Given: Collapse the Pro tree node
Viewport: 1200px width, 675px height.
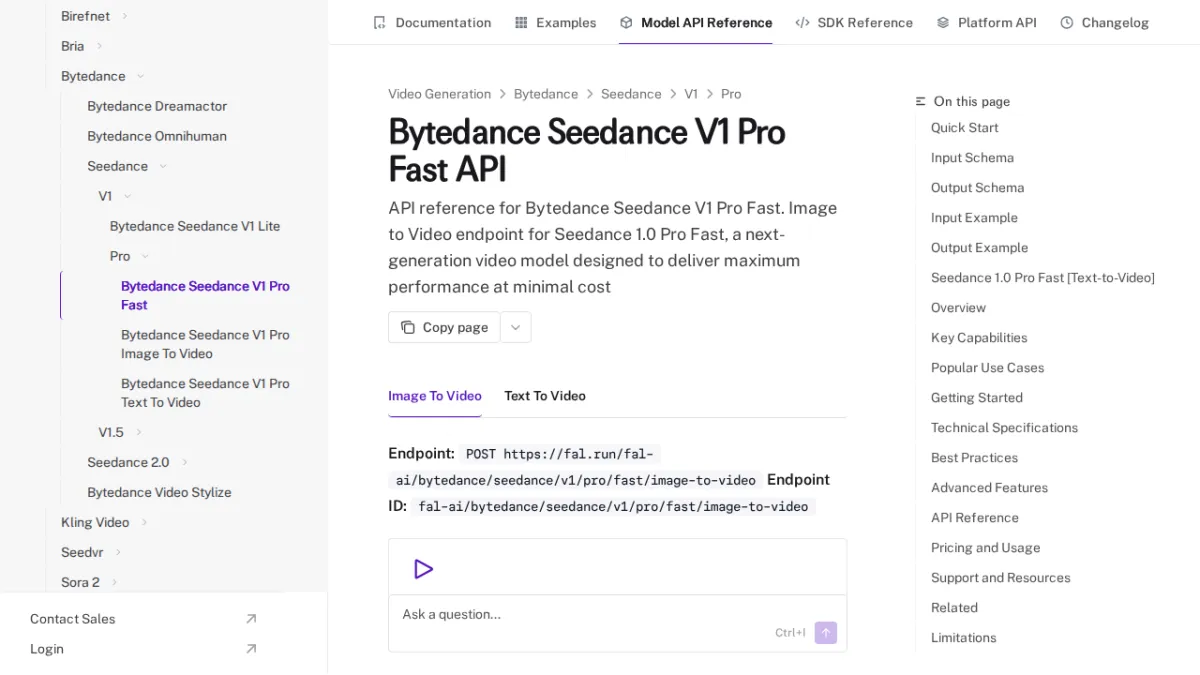Looking at the screenshot, I should click(x=145, y=256).
